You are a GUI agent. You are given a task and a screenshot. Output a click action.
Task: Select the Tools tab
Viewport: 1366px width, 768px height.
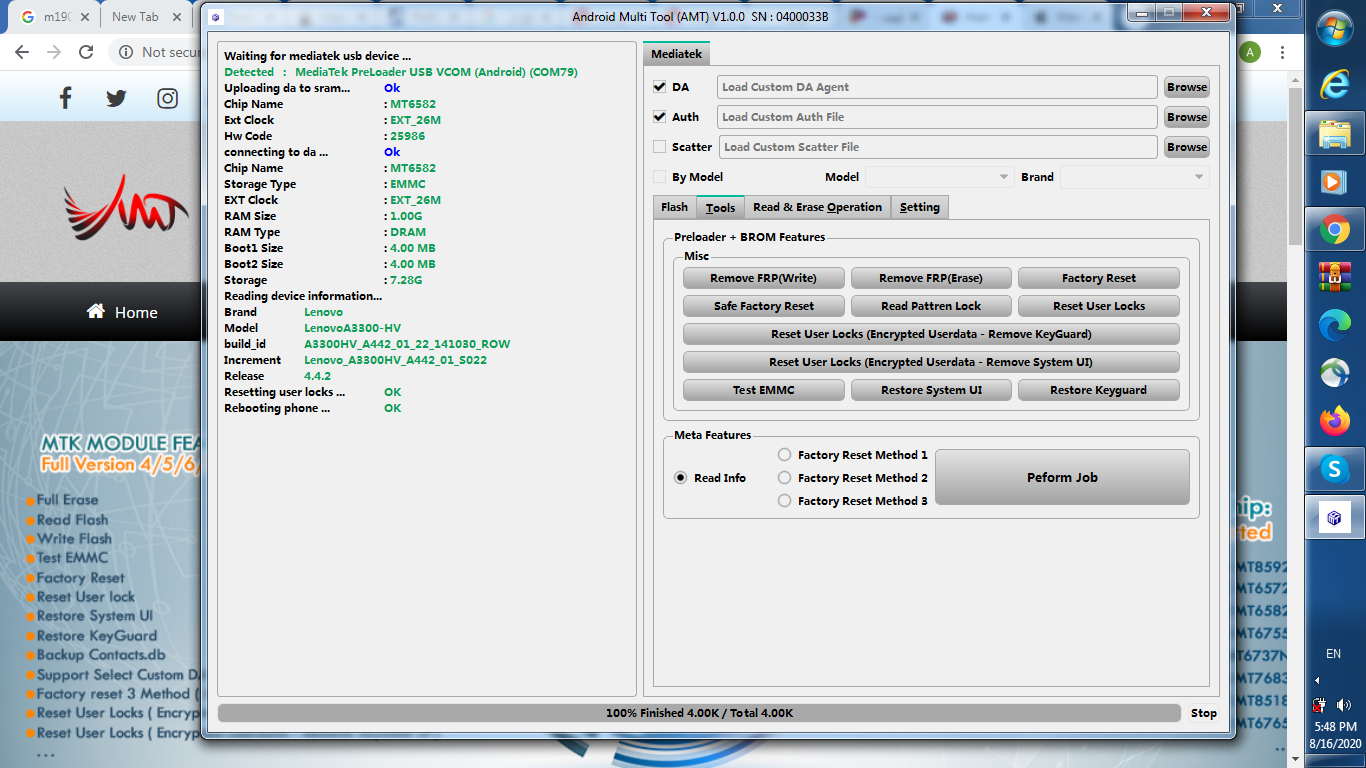pos(720,207)
